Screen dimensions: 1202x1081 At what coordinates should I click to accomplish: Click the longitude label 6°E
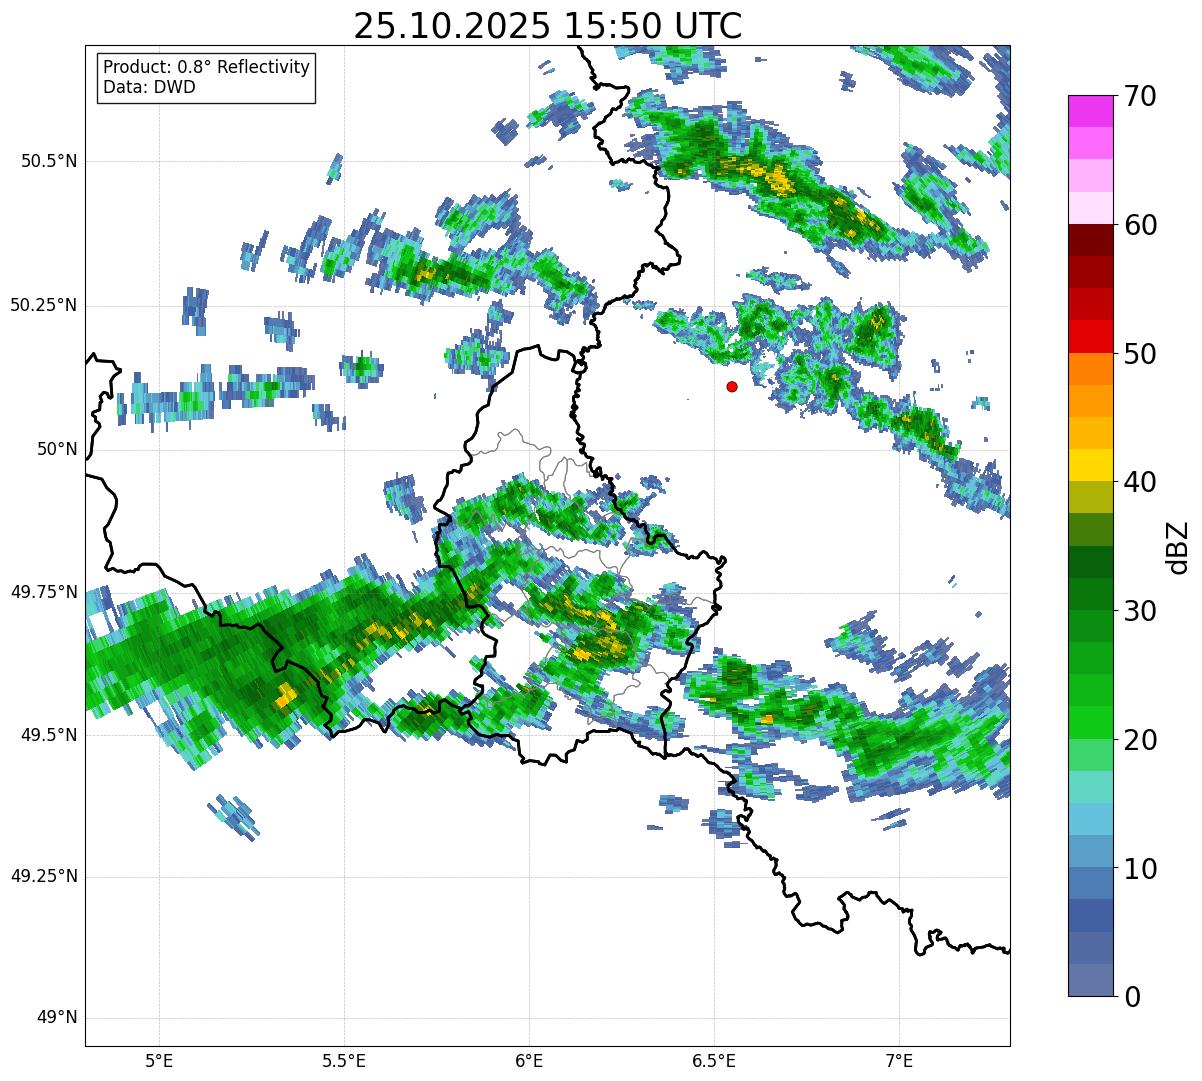click(529, 1061)
